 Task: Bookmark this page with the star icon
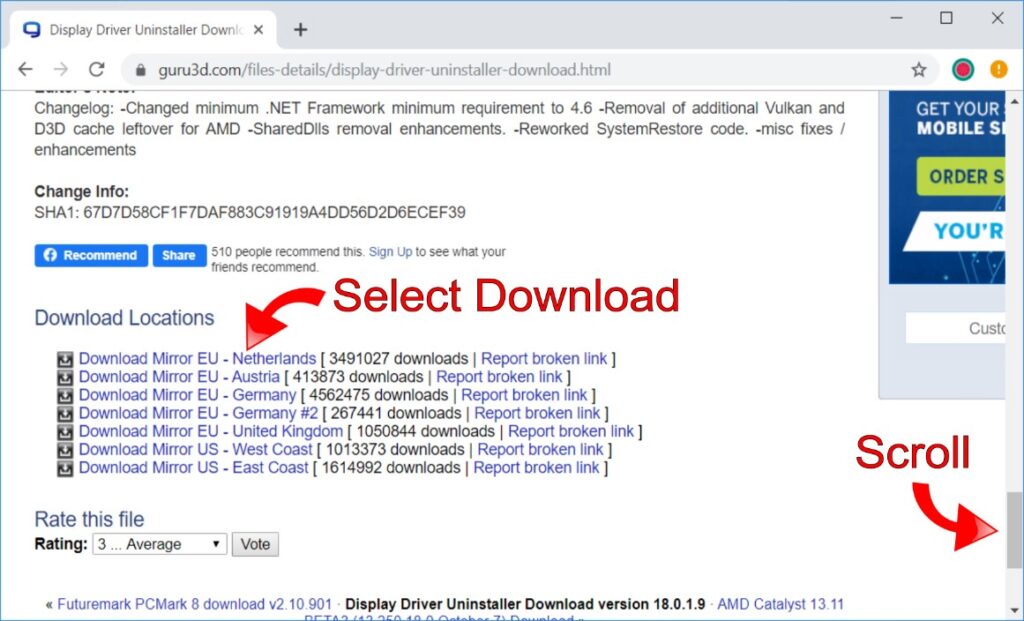(x=918, y=70)
